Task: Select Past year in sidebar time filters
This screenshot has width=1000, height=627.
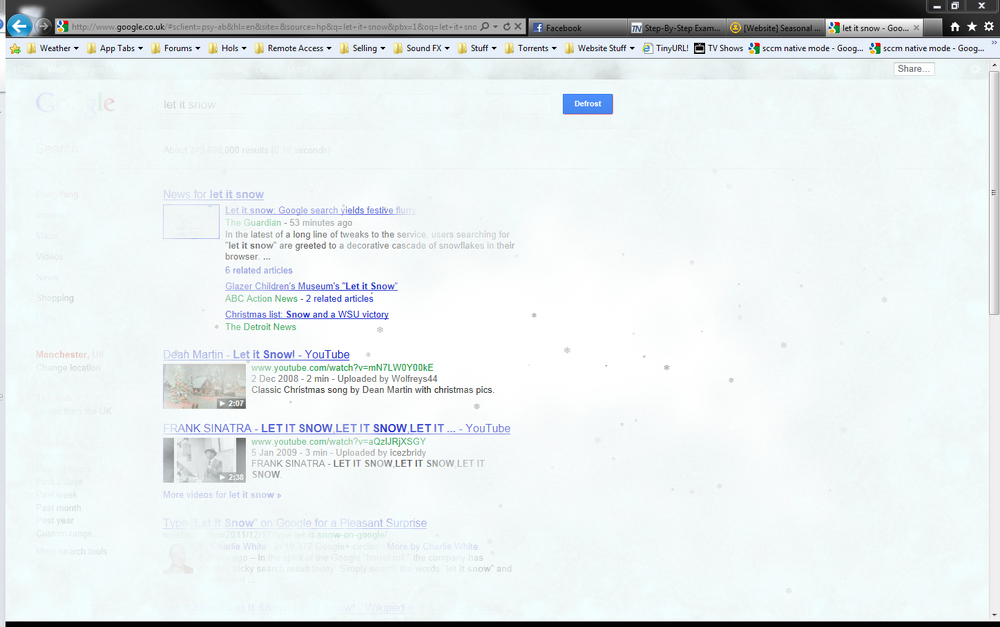Action: (54, 520)
